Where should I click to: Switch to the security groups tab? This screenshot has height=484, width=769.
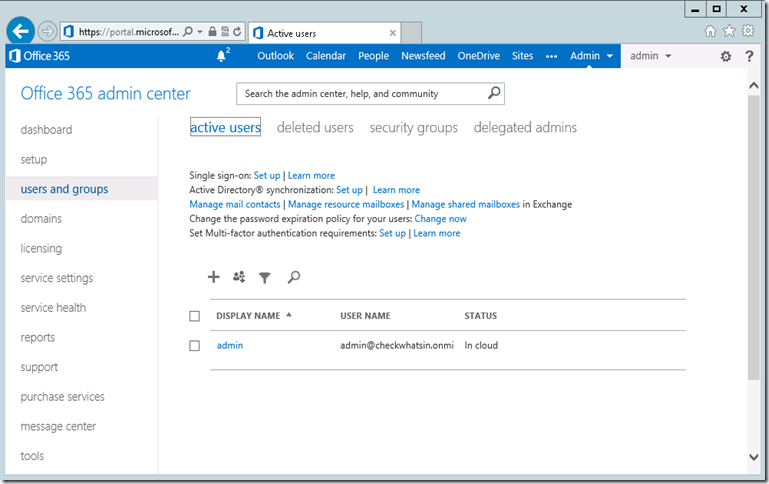click(x=413, y=127)
